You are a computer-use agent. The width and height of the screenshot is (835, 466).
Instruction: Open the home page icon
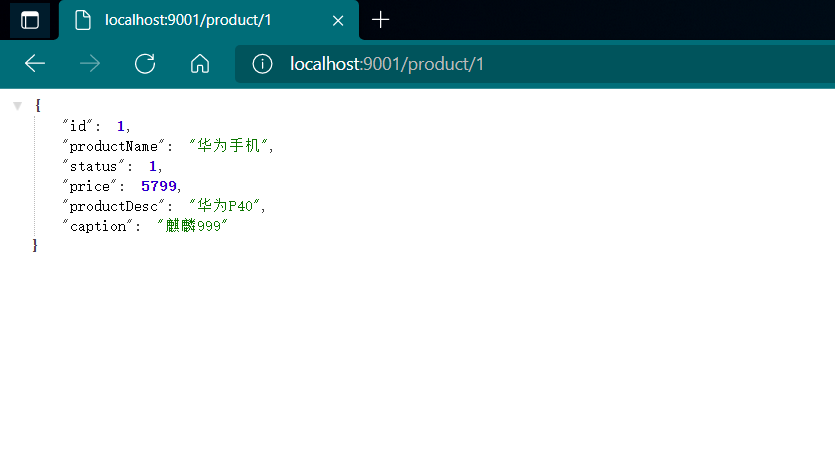pos(200,64)
